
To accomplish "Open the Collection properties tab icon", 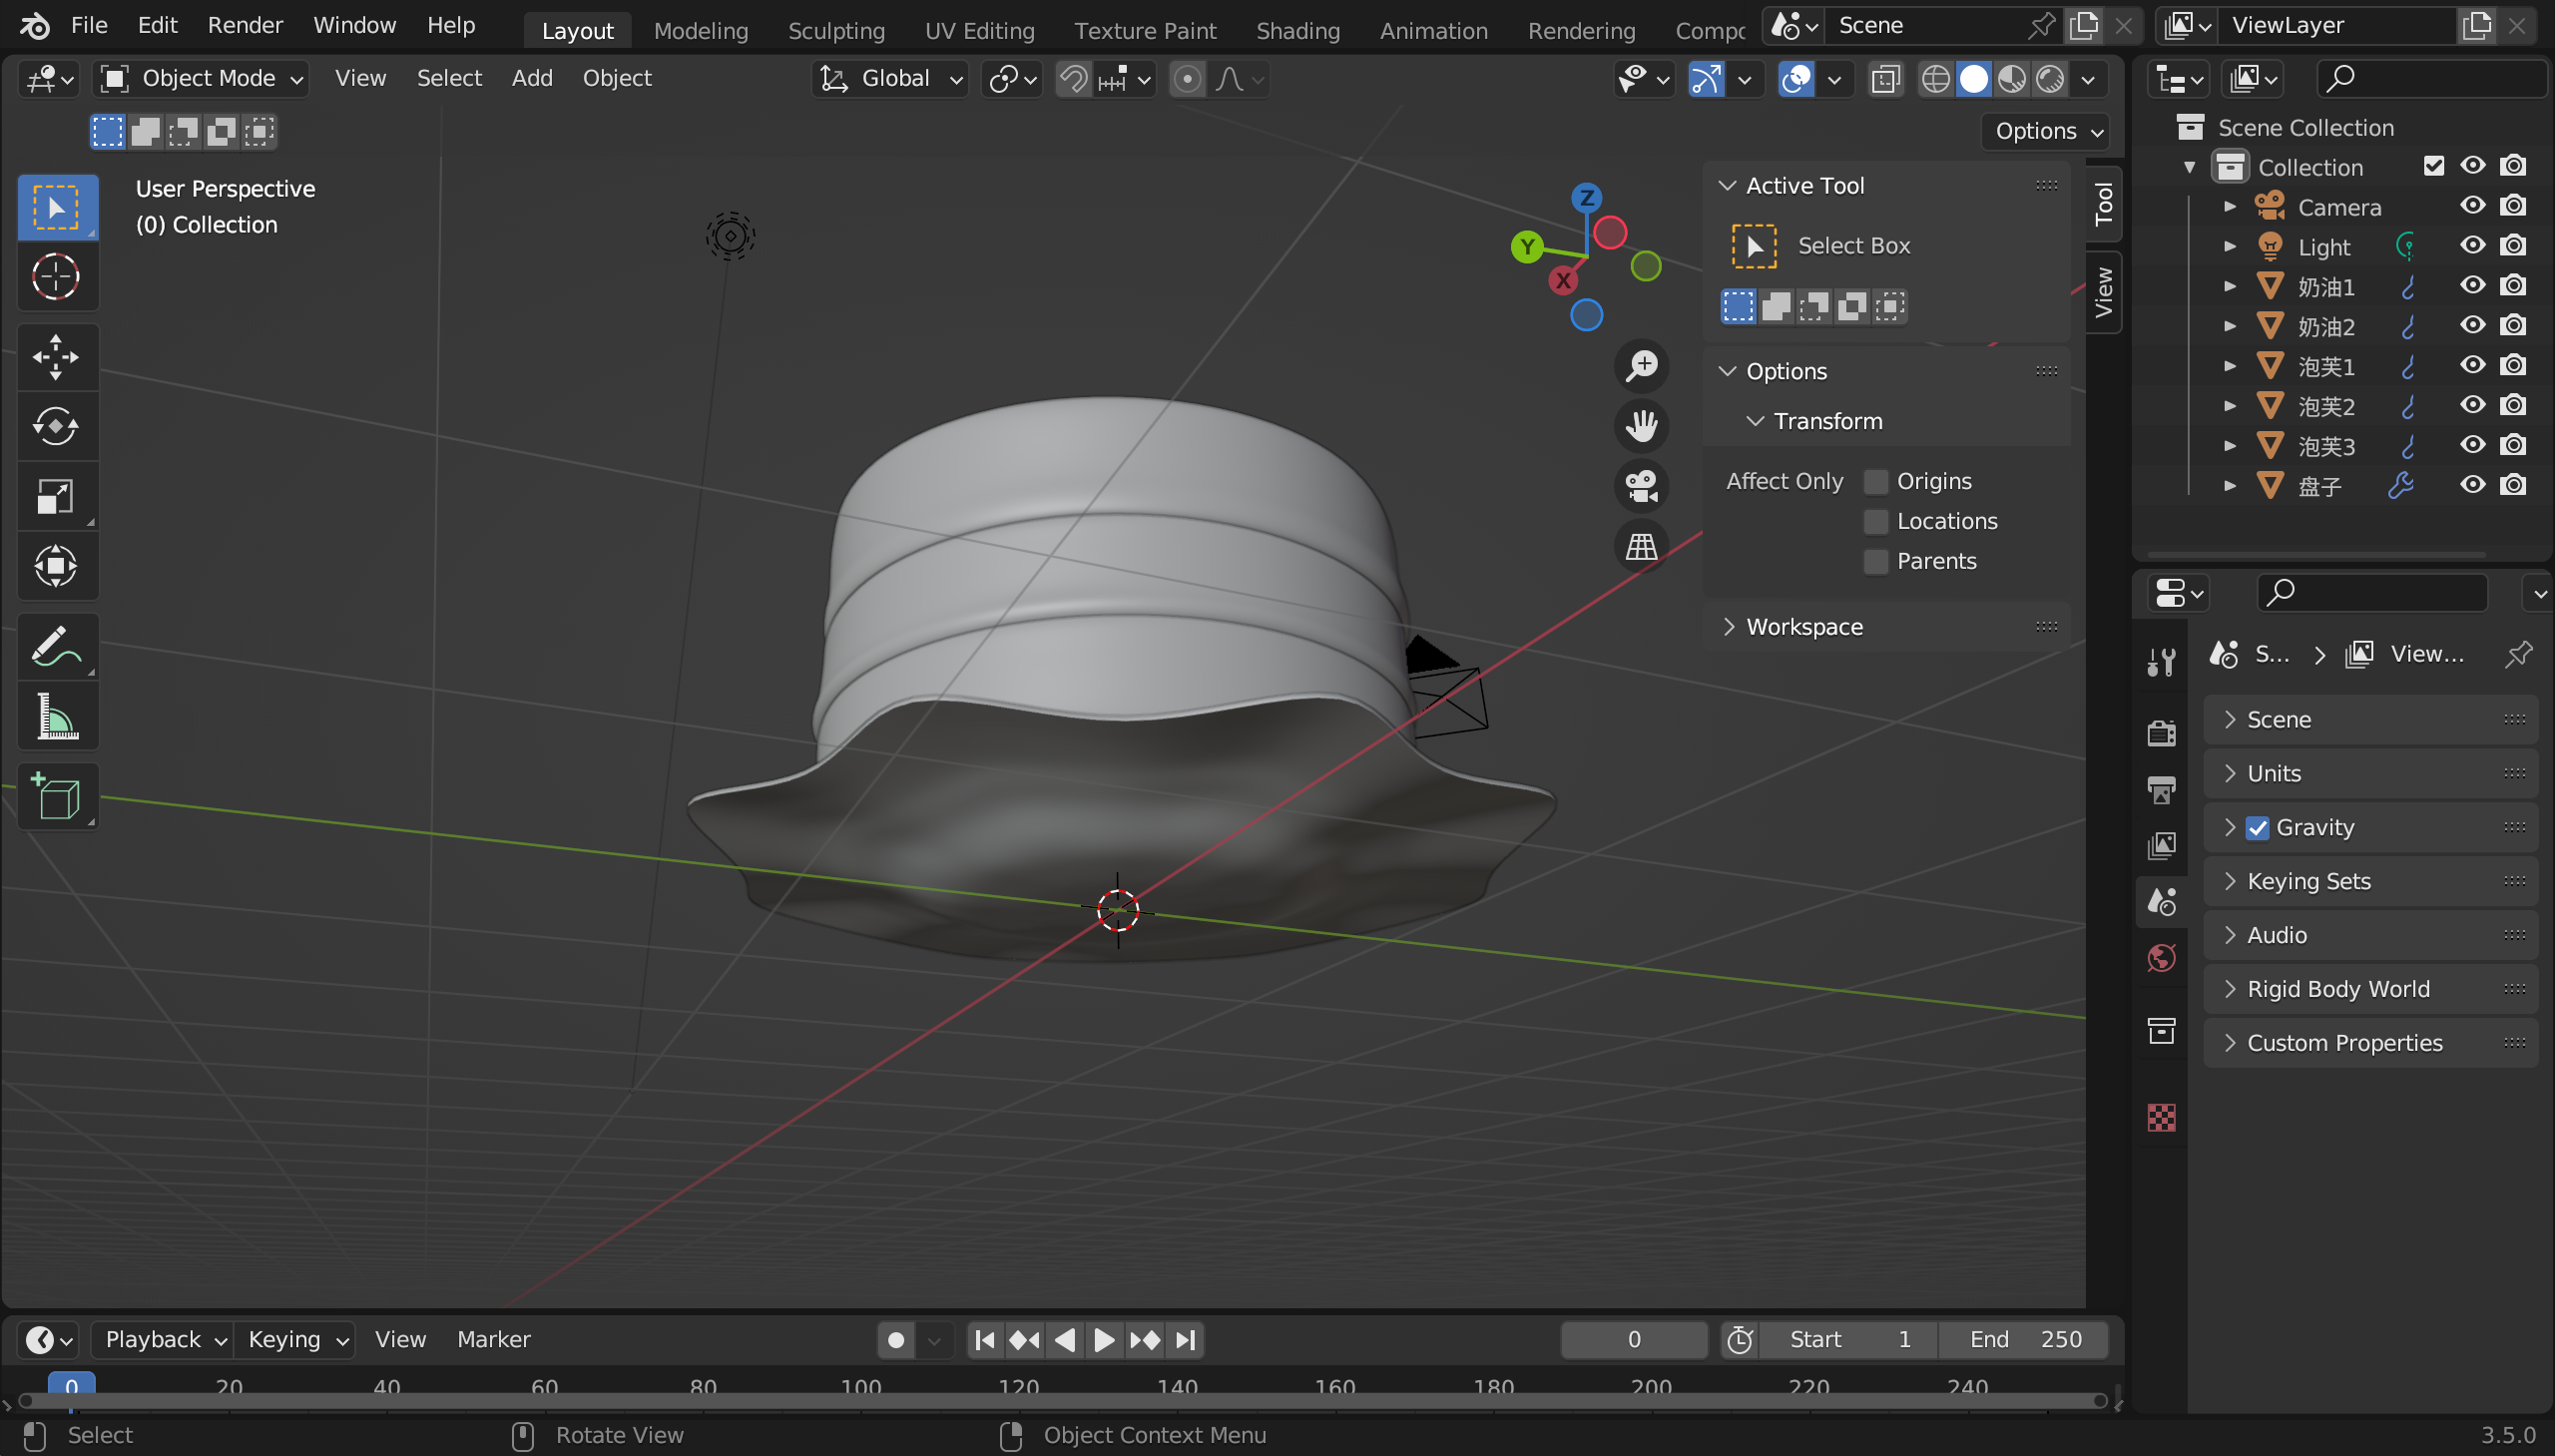I will point(2161,1030).
